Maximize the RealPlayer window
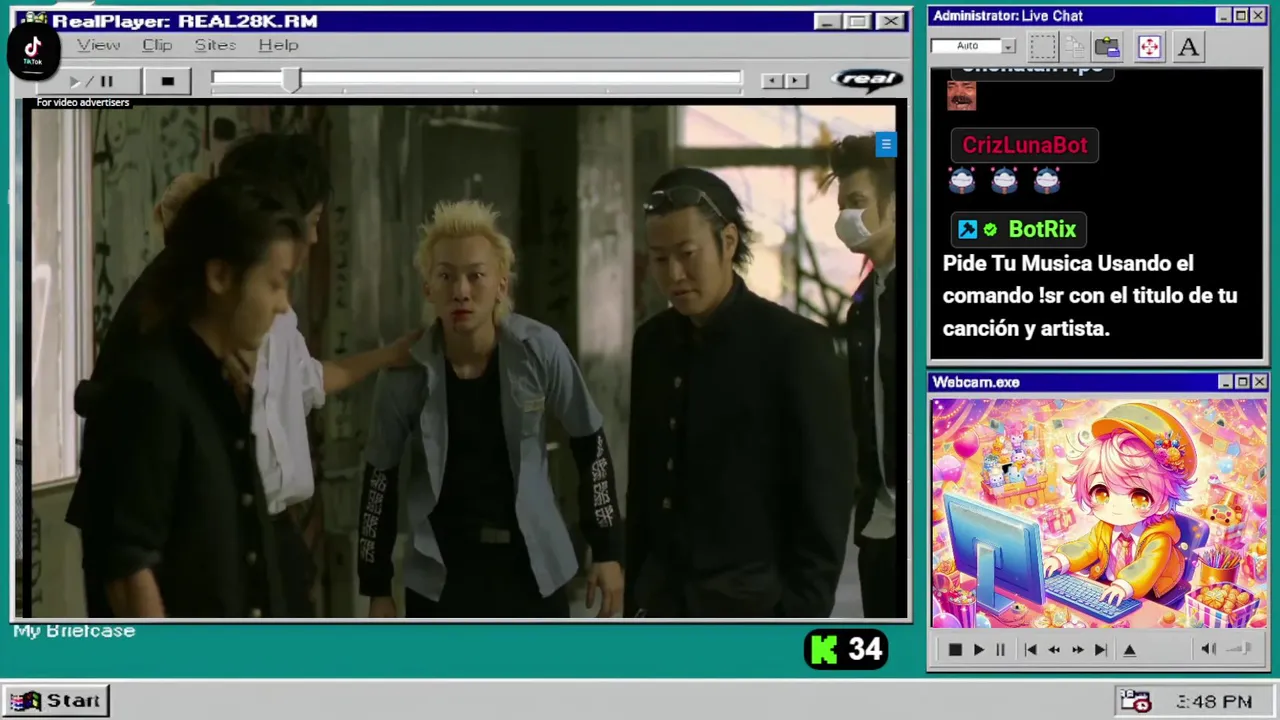Screen dimensions: 1280x720 click(857, 21)
